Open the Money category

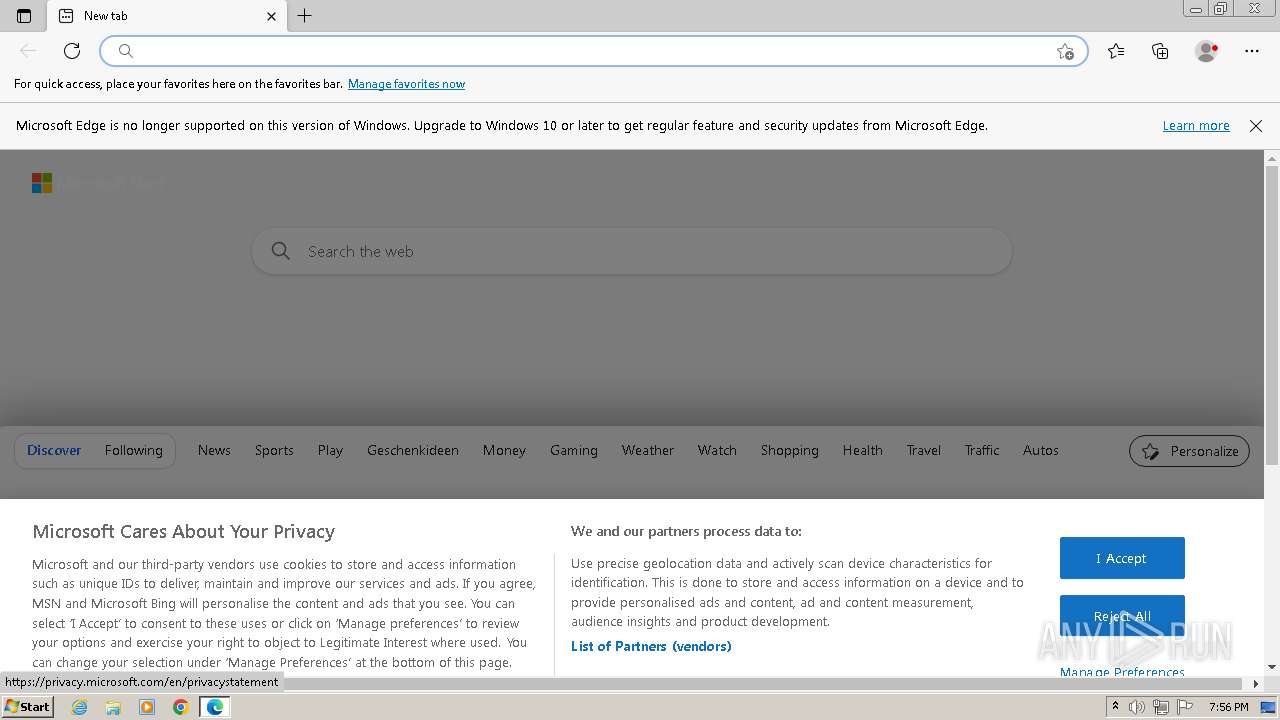[x=504, y=451]
